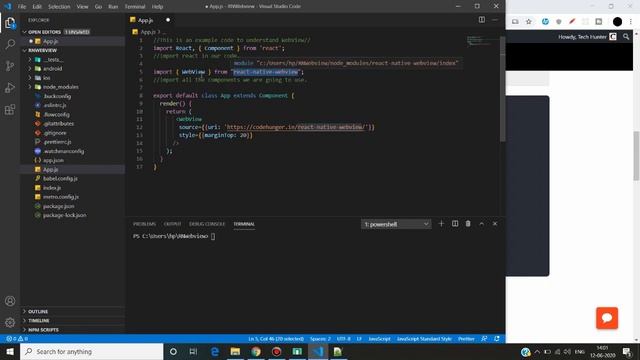Expand the android folder

[30, 69]
